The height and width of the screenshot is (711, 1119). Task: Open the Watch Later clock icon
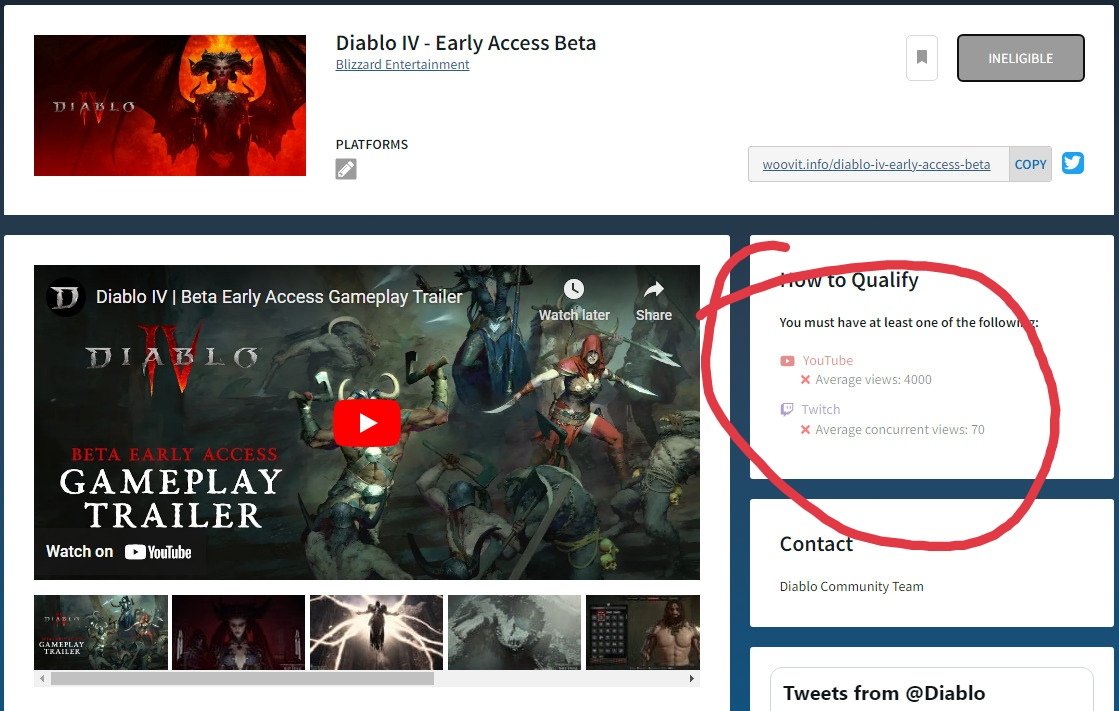coord(573,289)
